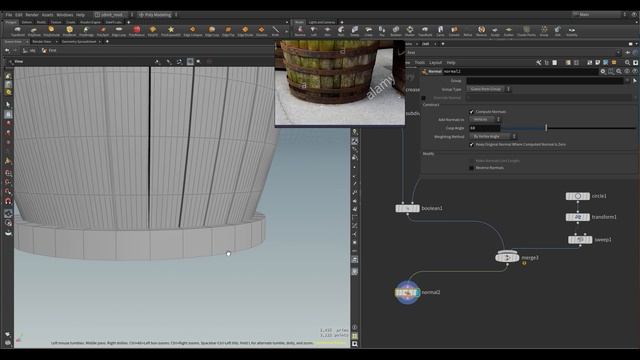Select the Reverse shelf tool
This screenshot has width=640, height=360.
(481, 31)
